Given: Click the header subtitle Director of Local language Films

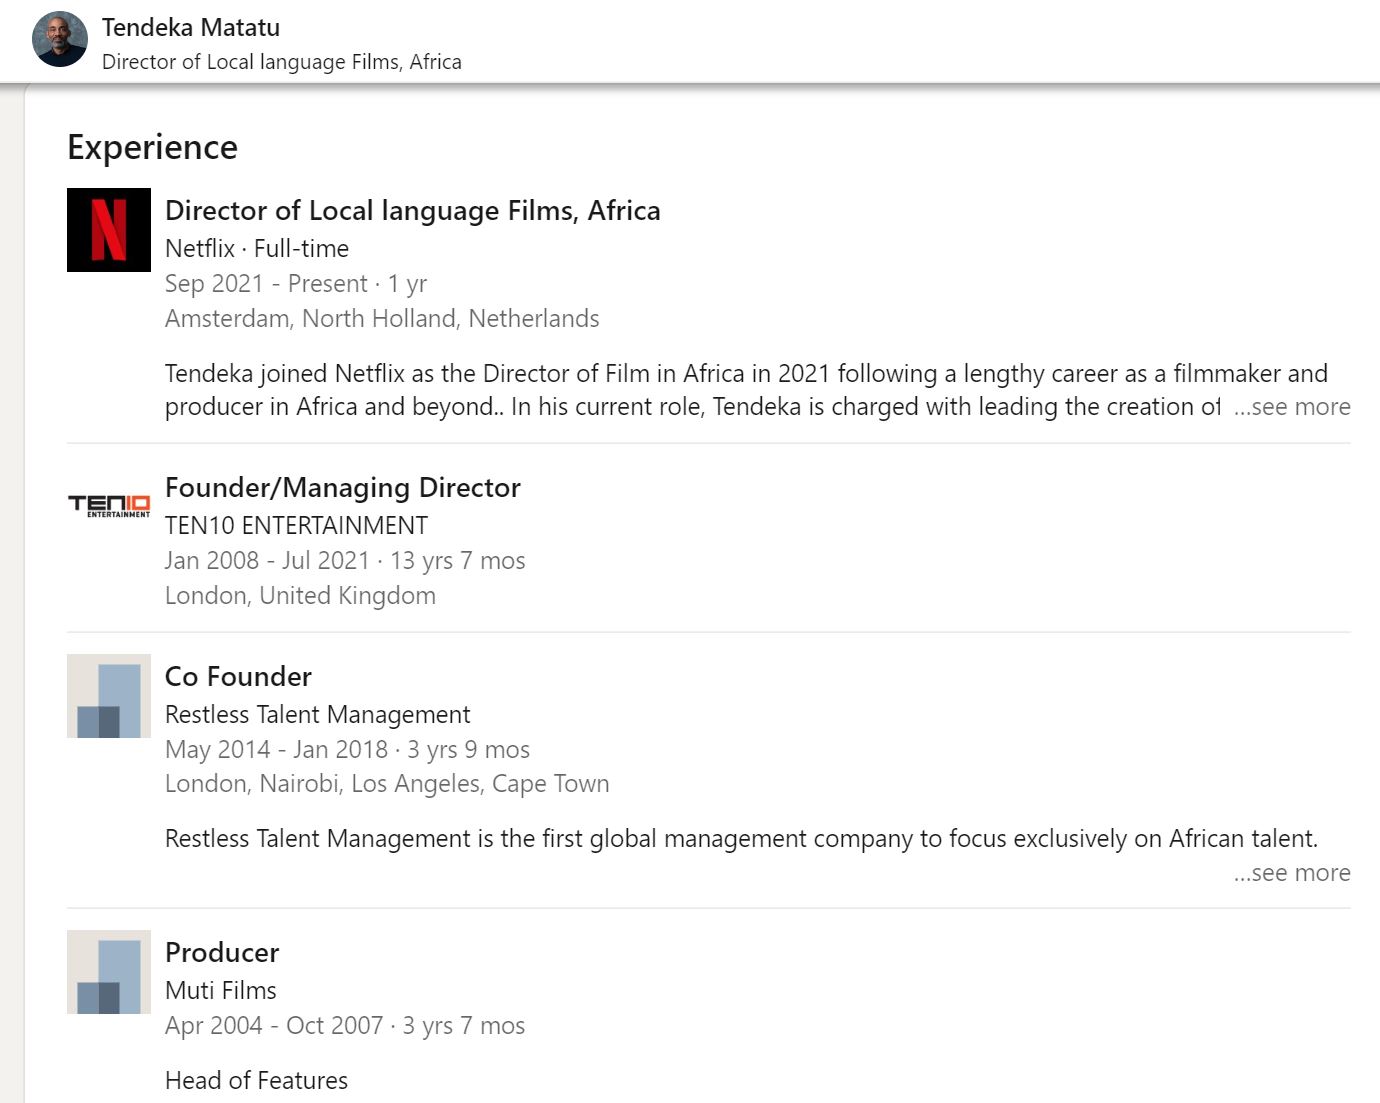Looking at the screenshot, I should [282, 62].
